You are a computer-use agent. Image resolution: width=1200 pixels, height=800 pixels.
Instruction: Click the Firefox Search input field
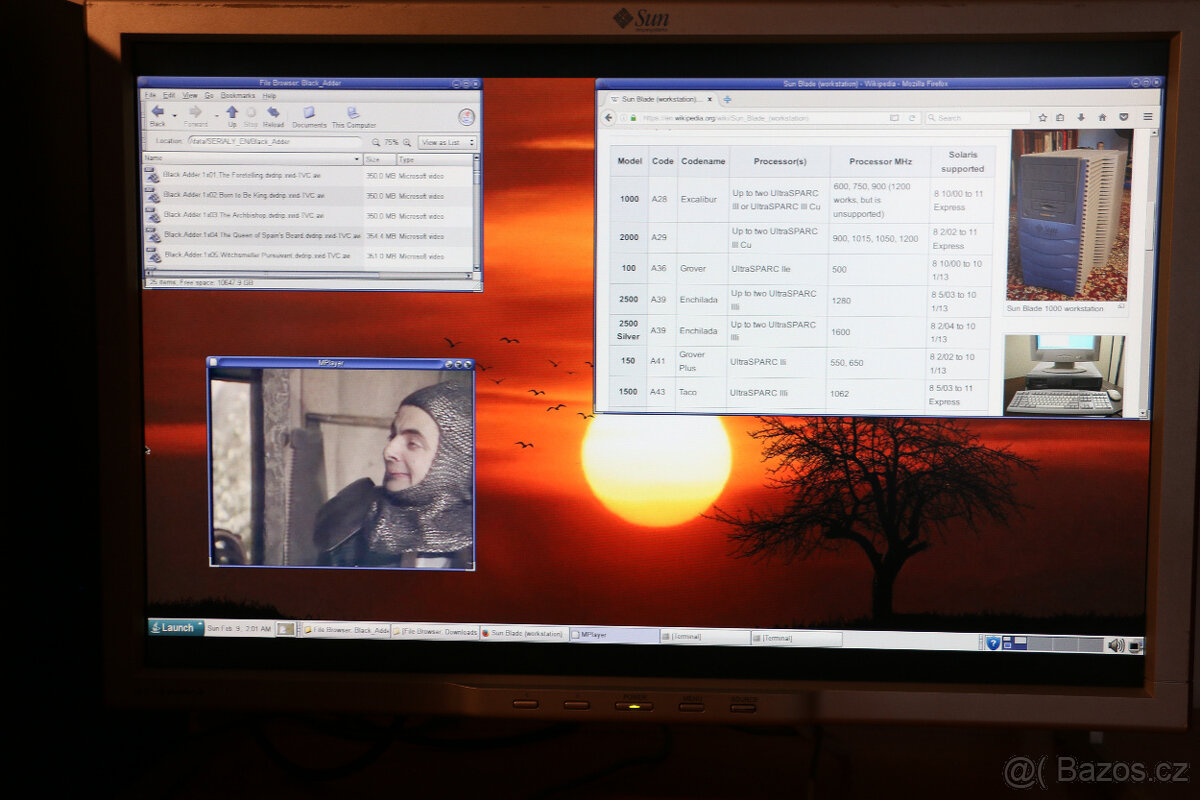point(975,117)
